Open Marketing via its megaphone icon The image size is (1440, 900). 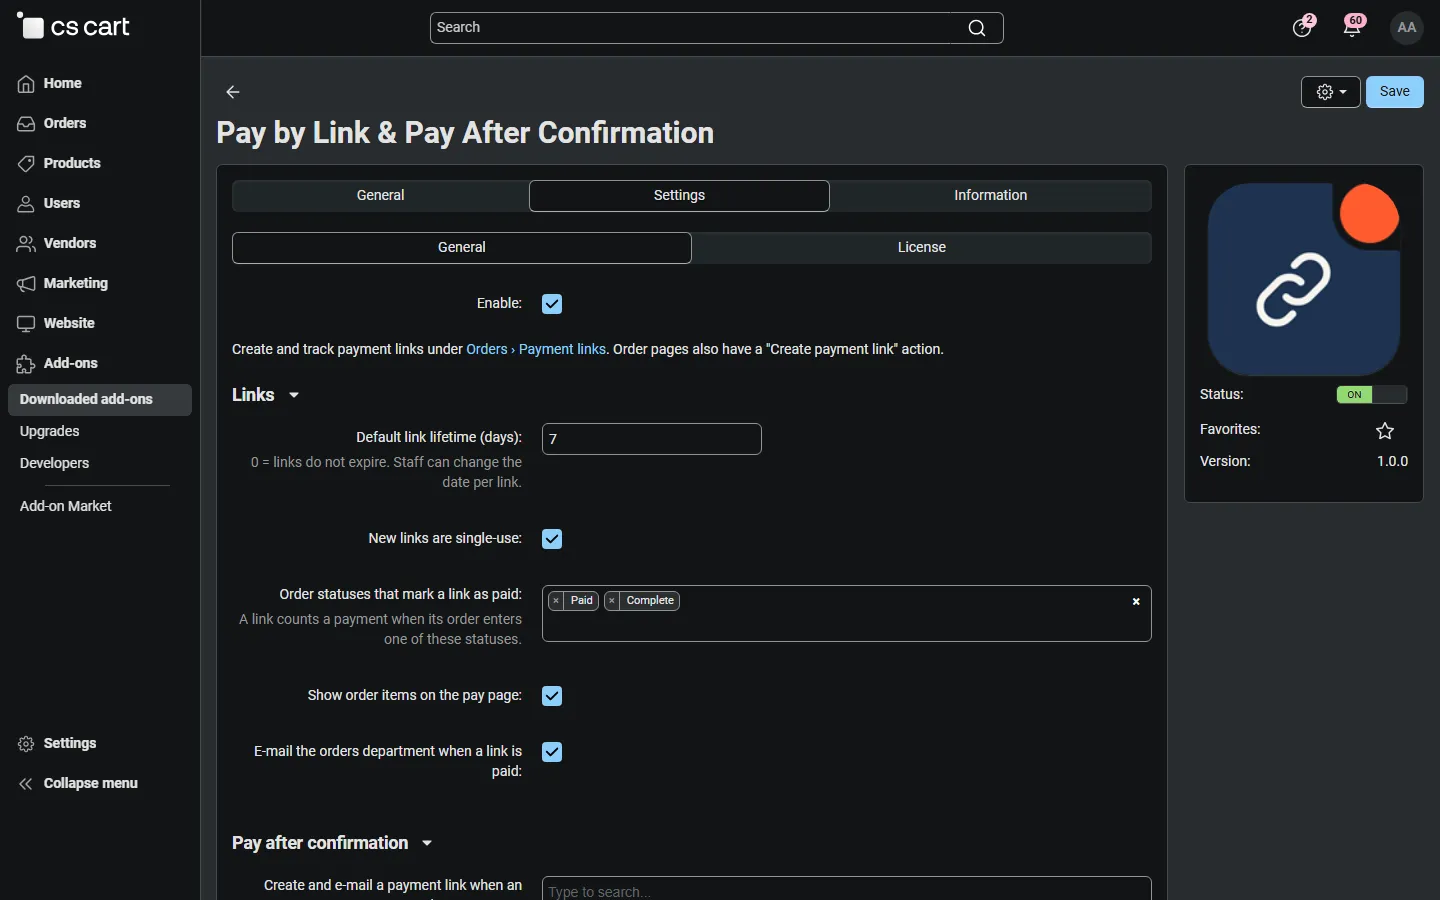[26, 284]
